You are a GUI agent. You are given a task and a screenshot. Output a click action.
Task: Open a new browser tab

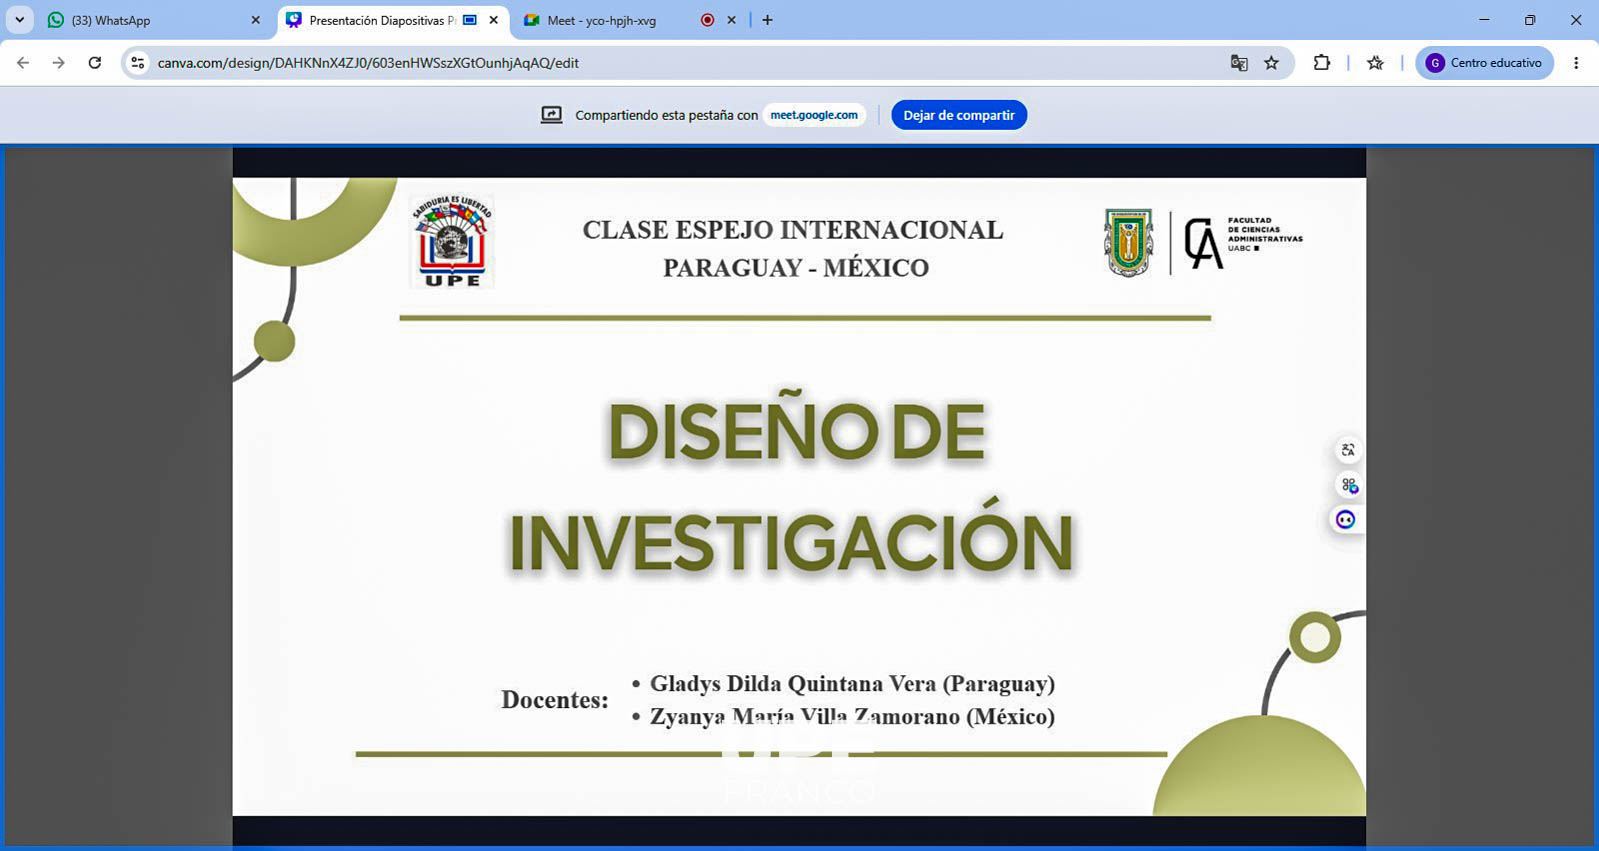tap(767, 20)
